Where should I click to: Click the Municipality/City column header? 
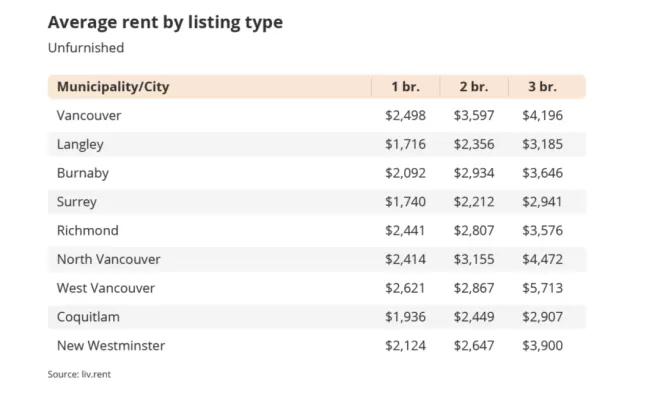coord(113,87)
